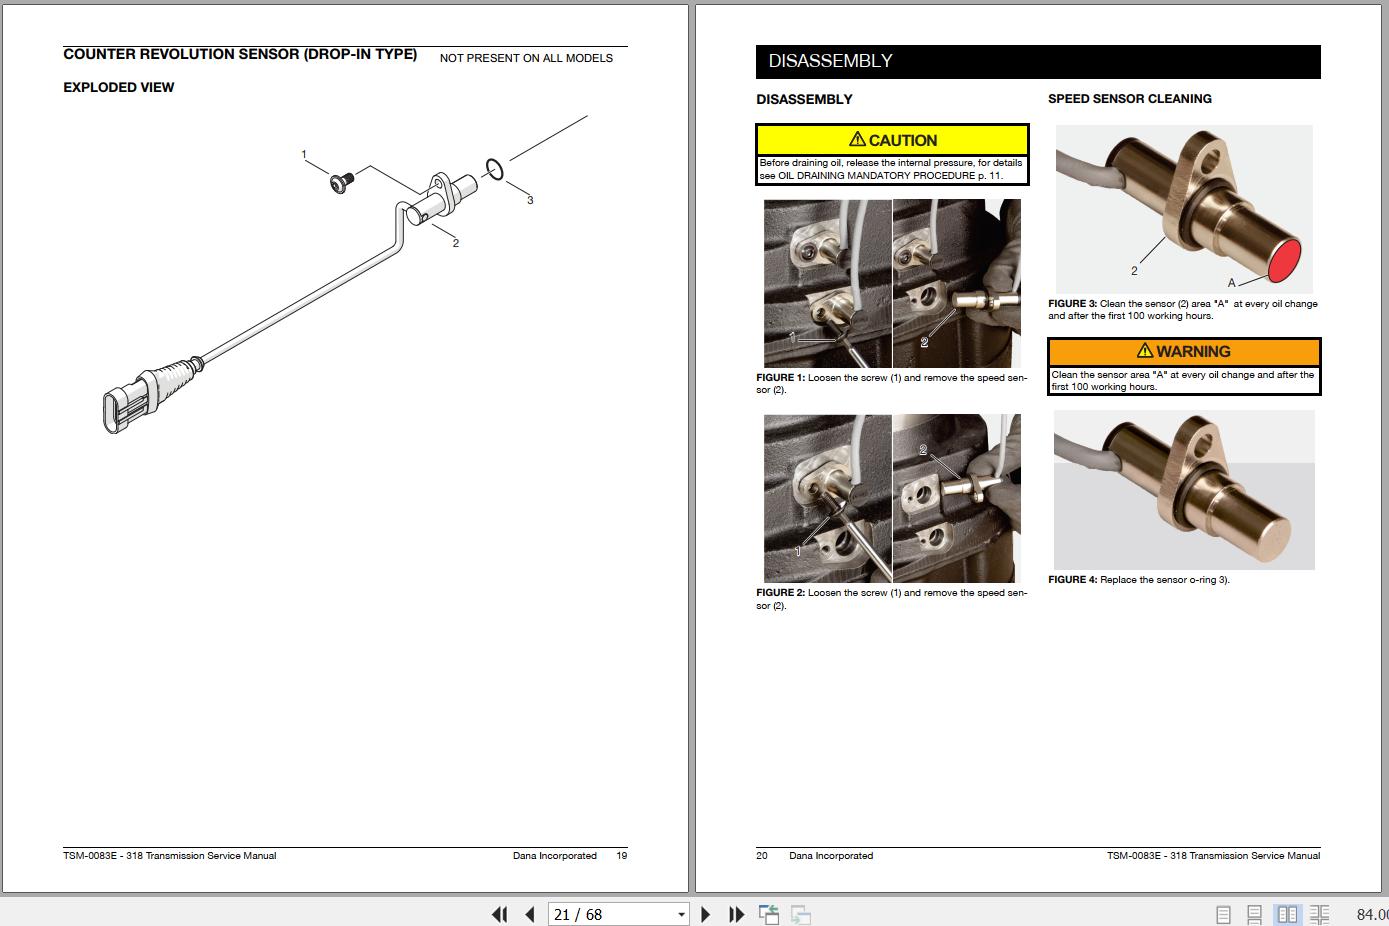Click the FIGURE 4 sensor o-ring photo
The image size is (1389, 926).
1184,490
